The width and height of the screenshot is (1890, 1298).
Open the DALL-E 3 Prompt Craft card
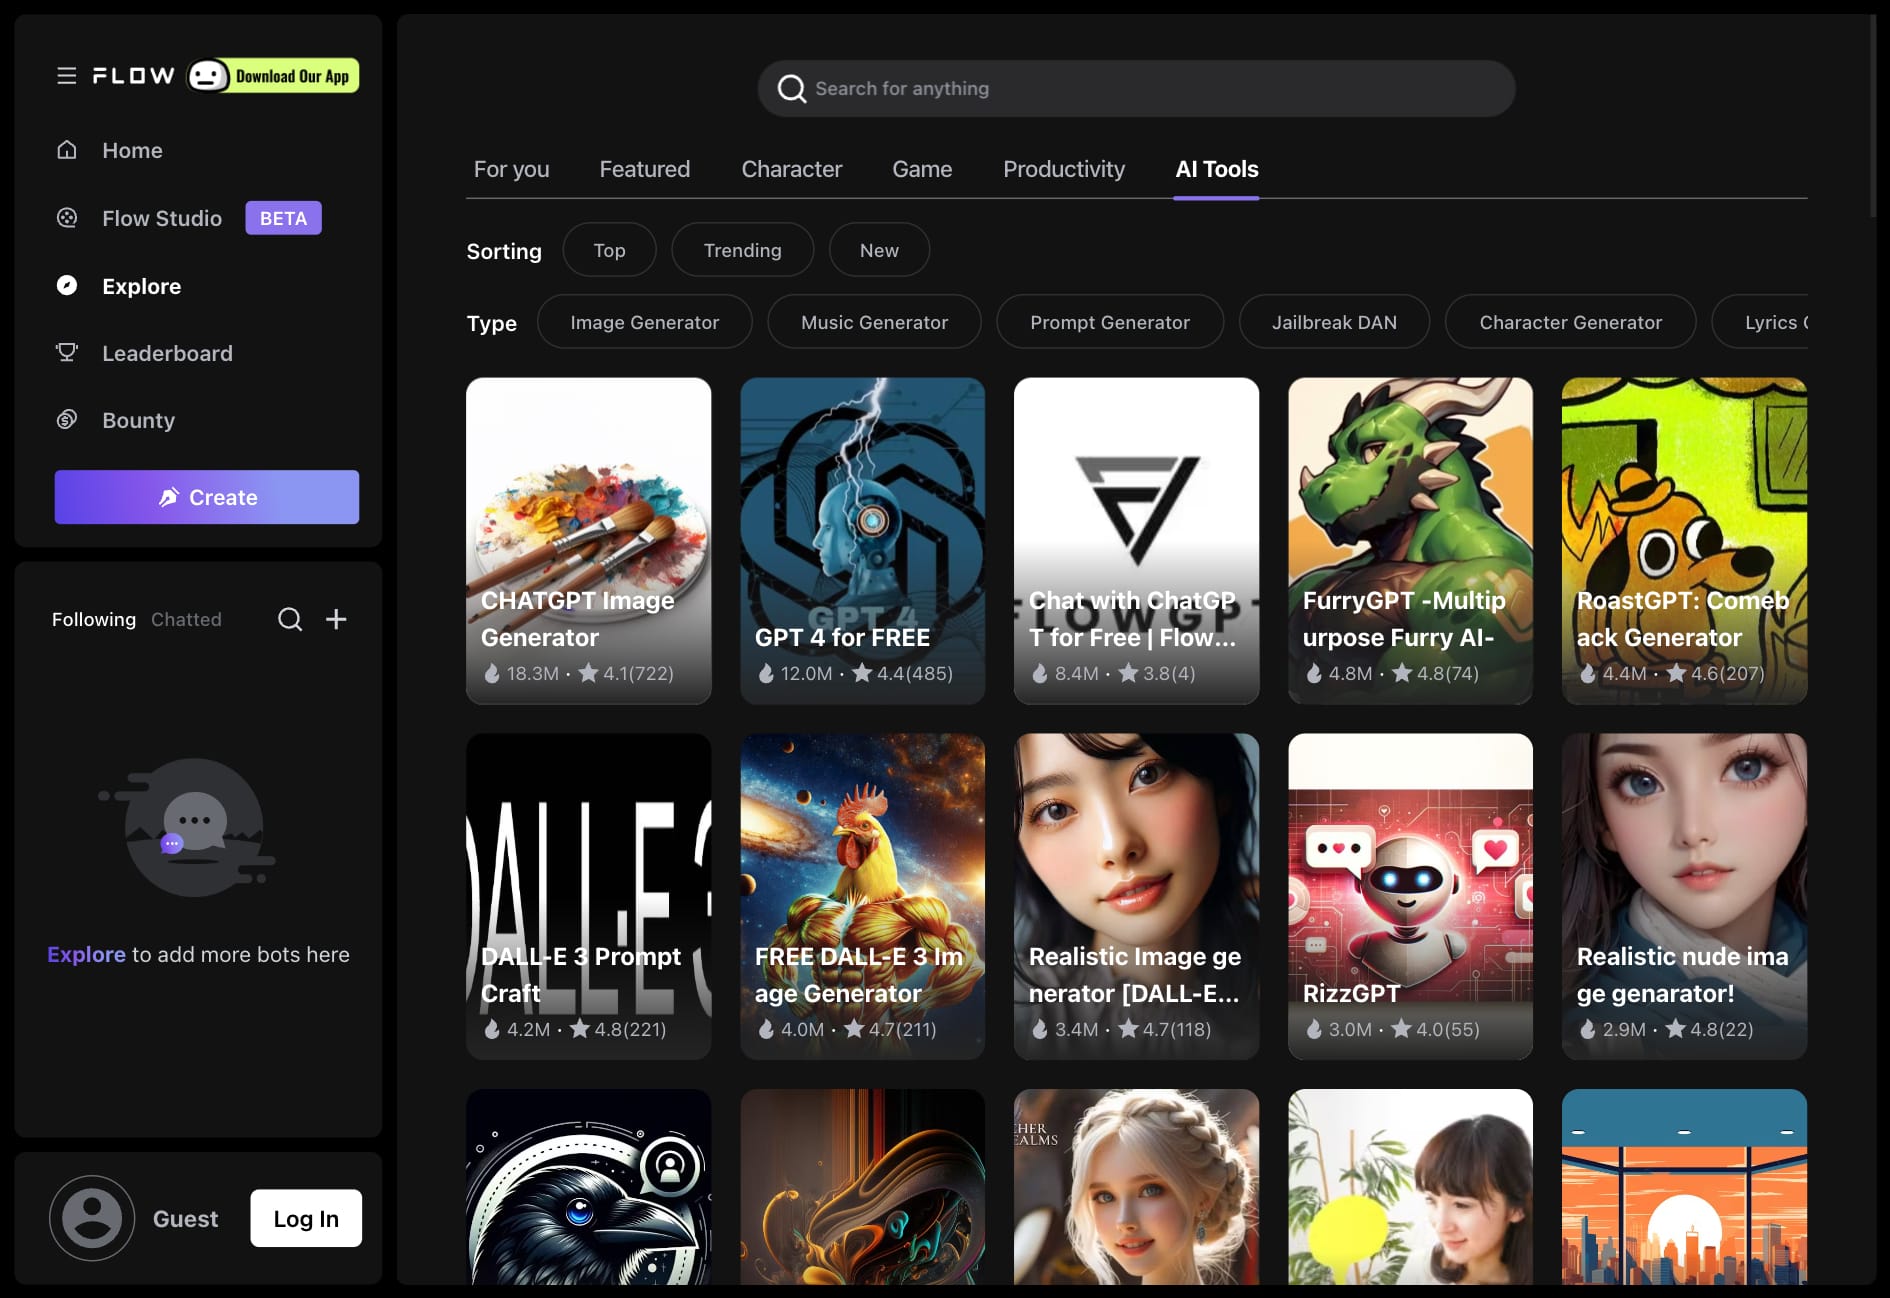[x=589, y=897]
